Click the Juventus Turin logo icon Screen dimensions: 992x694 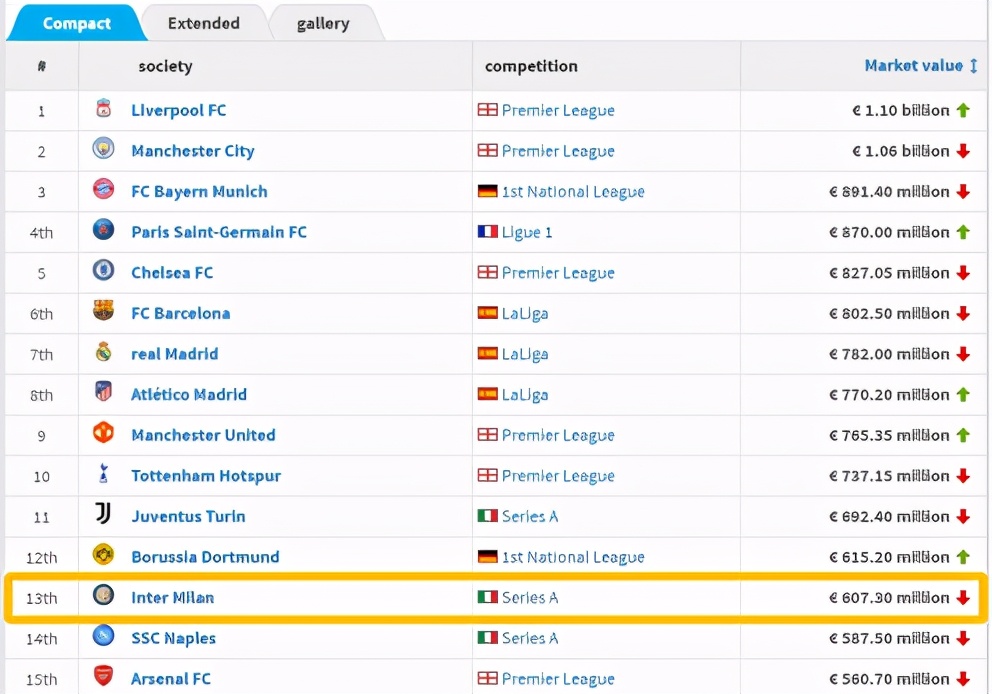(x=103, y=515)
